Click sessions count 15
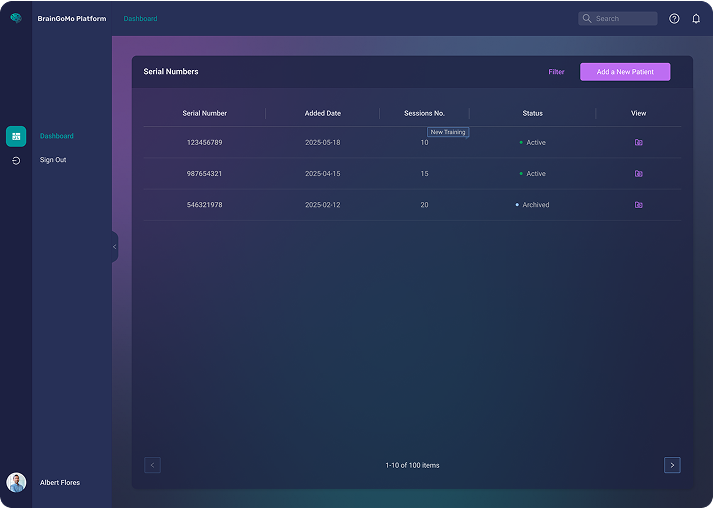Screen dimensions: 713x508 tap(424, 174)
